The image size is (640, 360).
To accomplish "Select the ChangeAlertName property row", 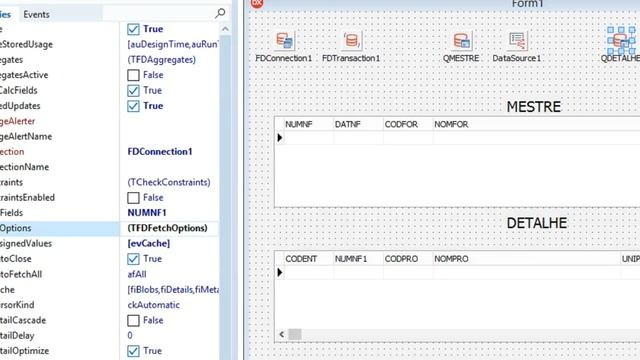I will 60,136.
